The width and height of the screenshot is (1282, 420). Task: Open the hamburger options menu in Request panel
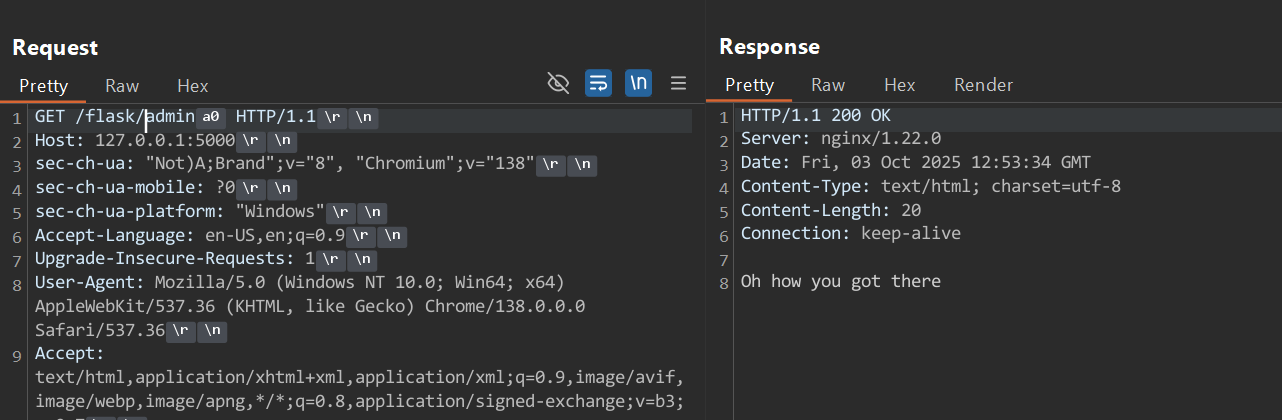[678, 83]
